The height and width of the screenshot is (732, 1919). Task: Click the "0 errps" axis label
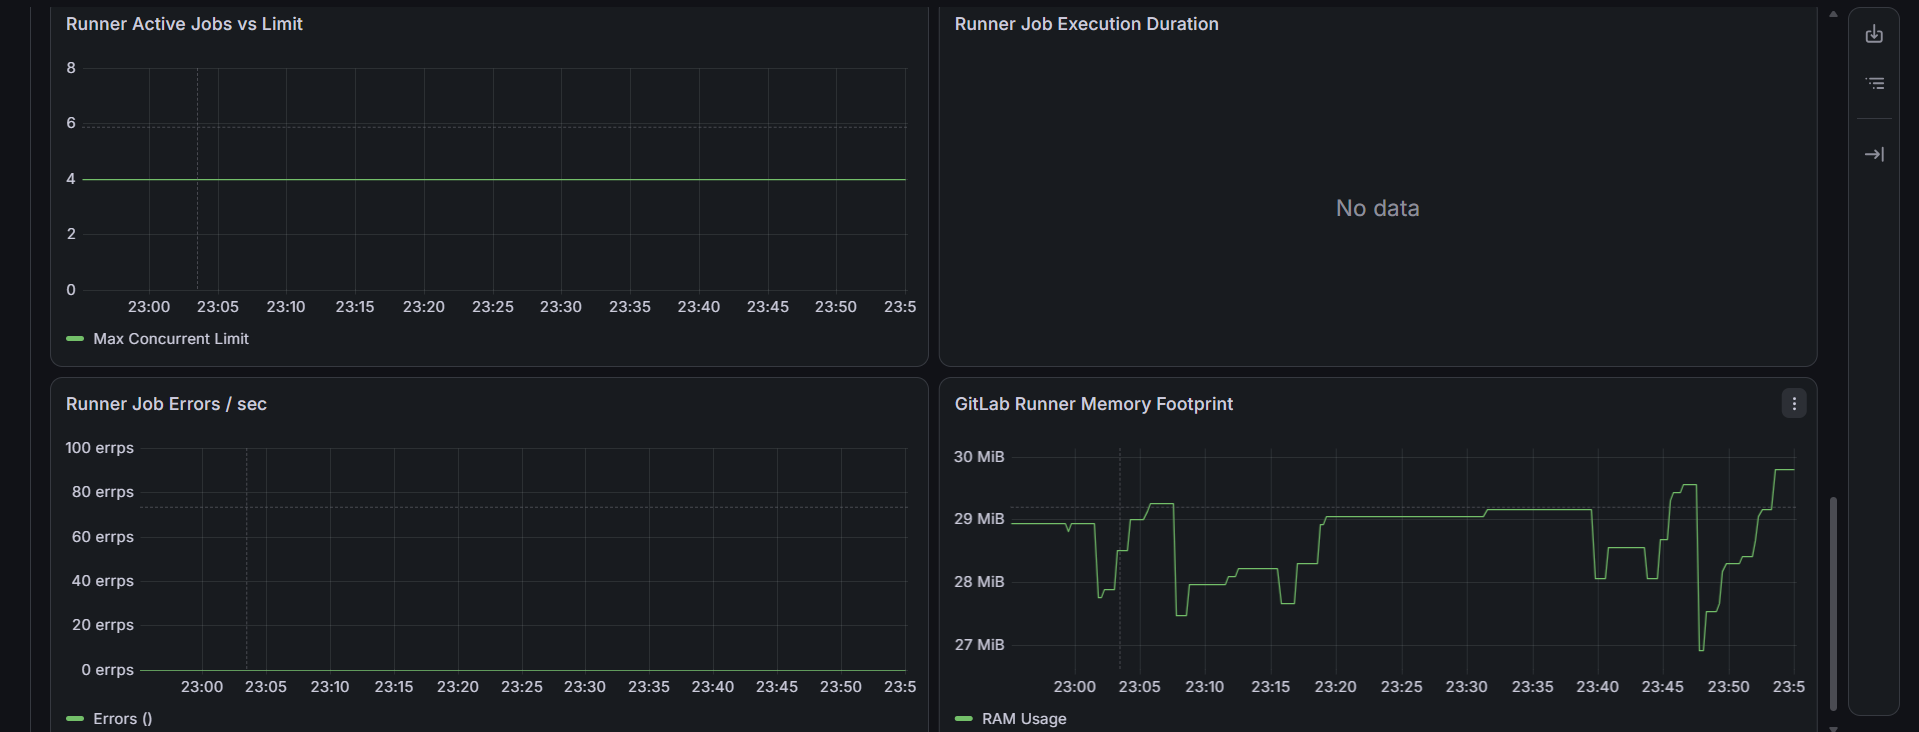tap(108, 670)
